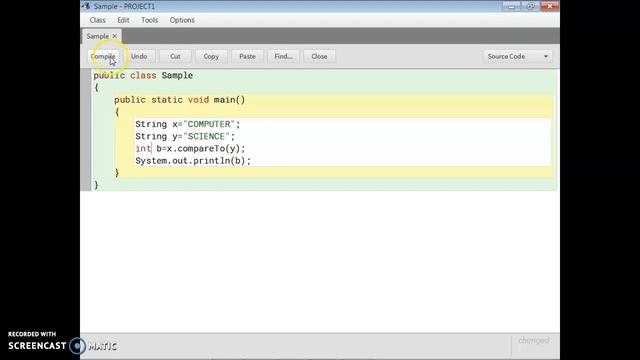Open the Class menu

click(x=98, y=20)
